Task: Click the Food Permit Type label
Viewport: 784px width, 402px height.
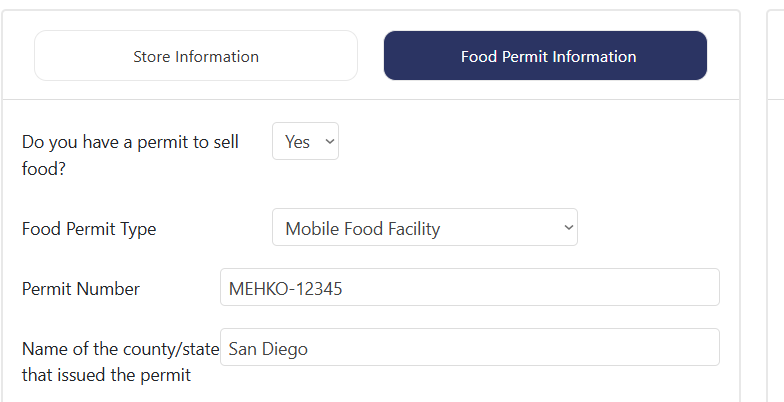Action: pos(89,229)
